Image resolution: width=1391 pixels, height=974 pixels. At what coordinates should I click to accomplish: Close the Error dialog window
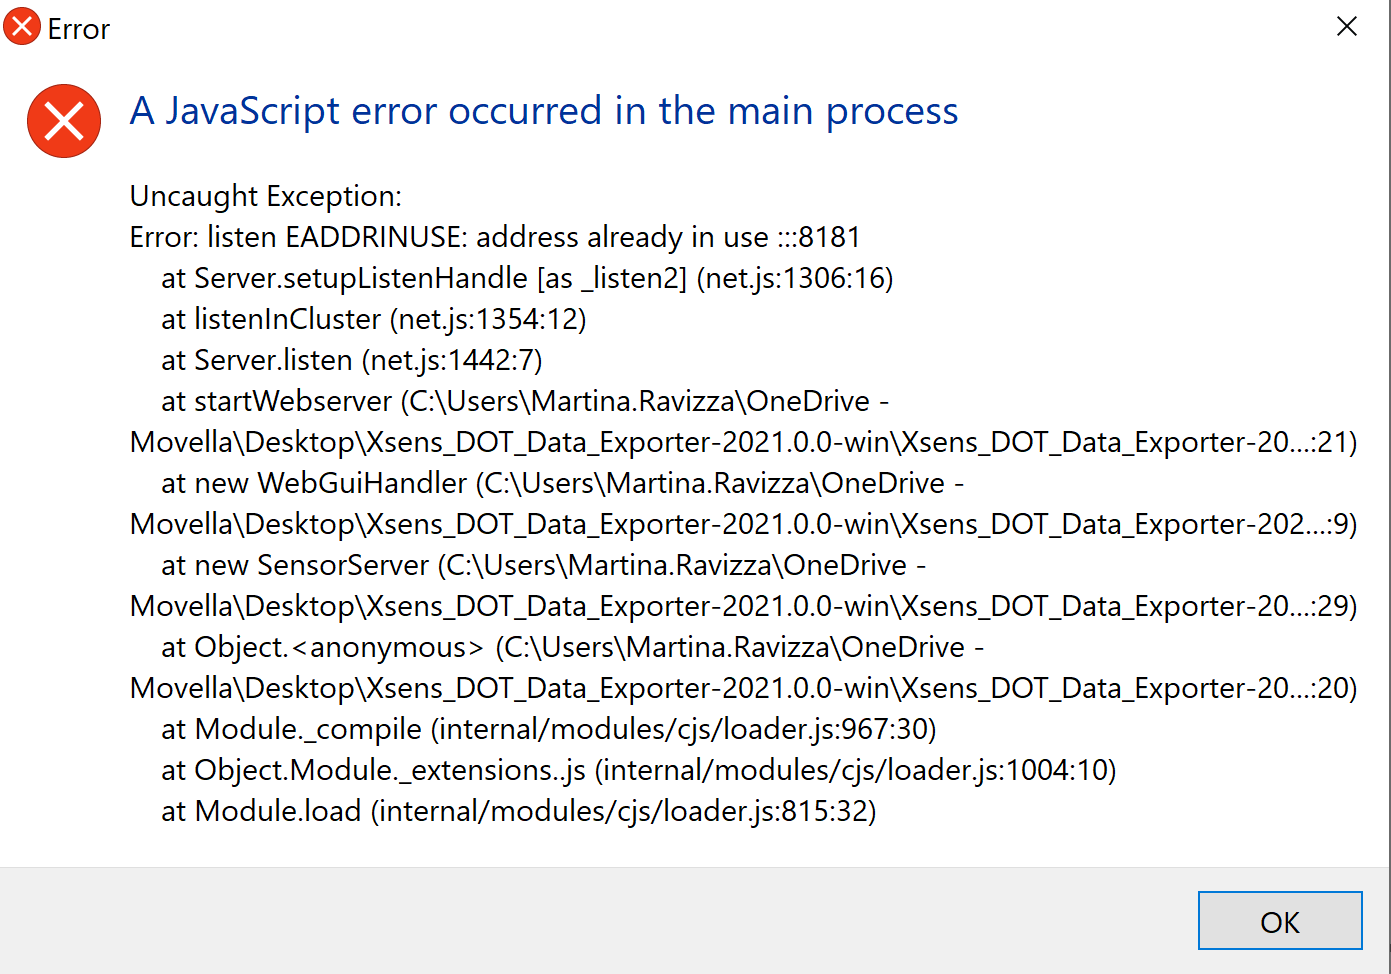1347,27
